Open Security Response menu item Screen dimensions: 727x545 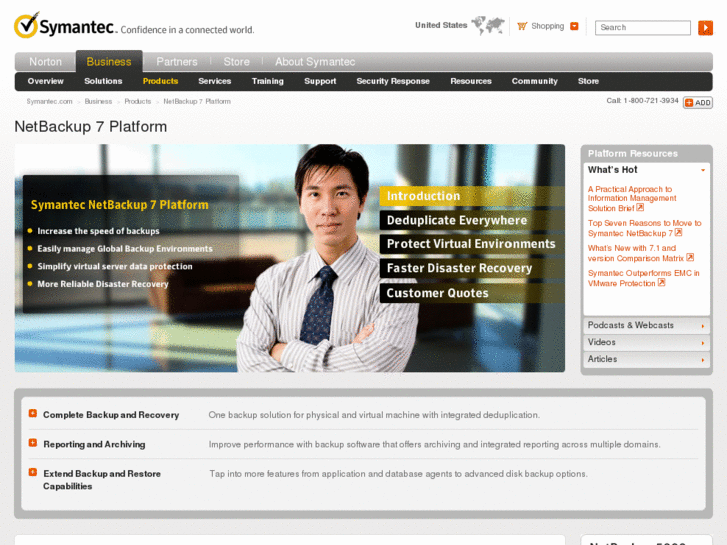393,81
